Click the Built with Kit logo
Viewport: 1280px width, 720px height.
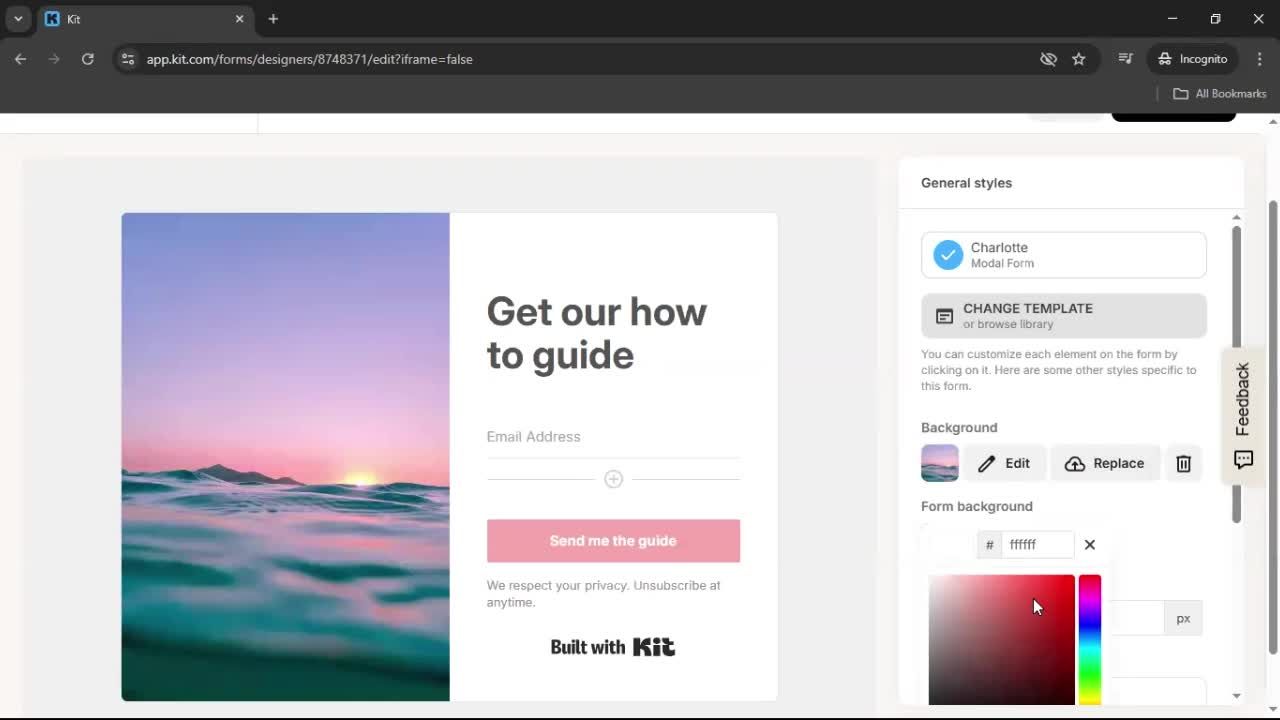[x=612, y=646]
